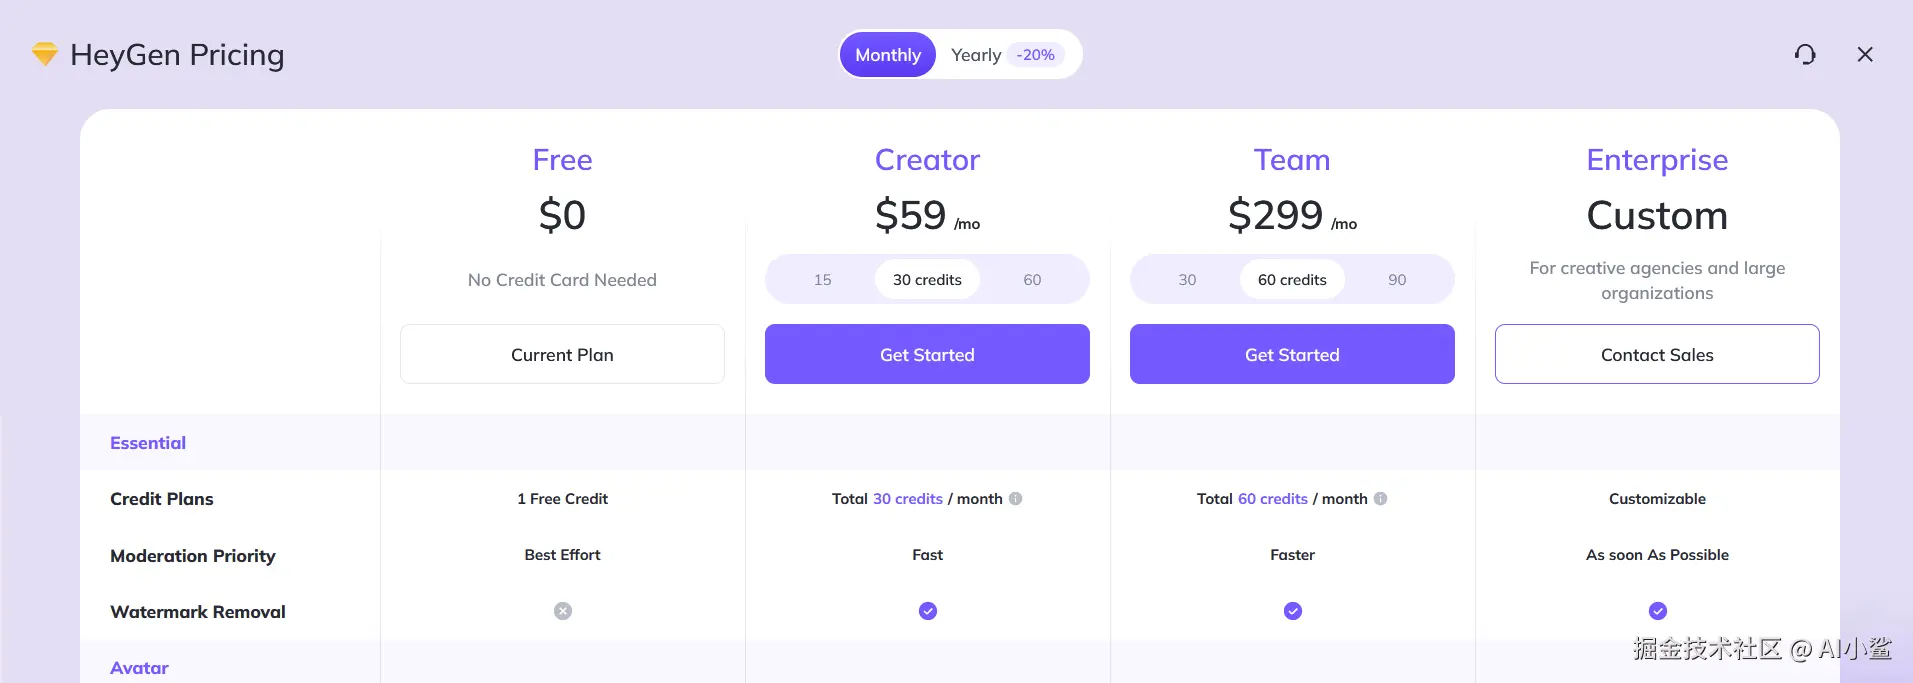Click the headset support icon
The image size is (1913, 683).
pyautogui.click(x=1805, y=55)
